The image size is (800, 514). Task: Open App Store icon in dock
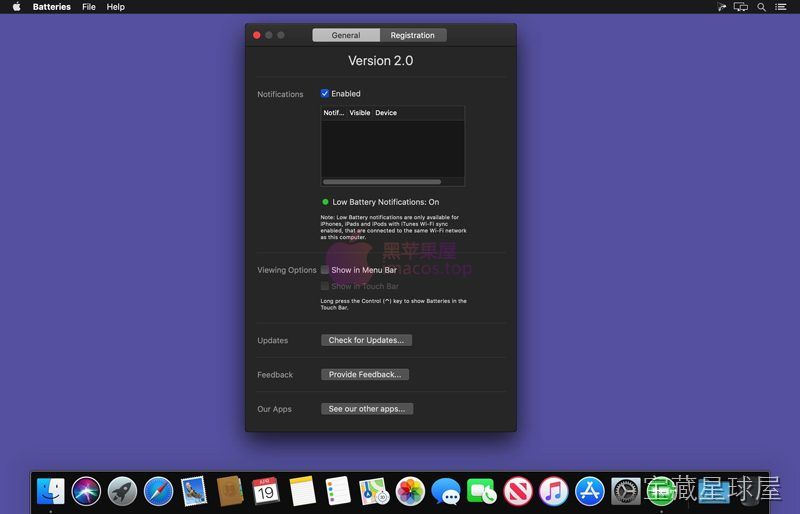(x=590, y=491)
